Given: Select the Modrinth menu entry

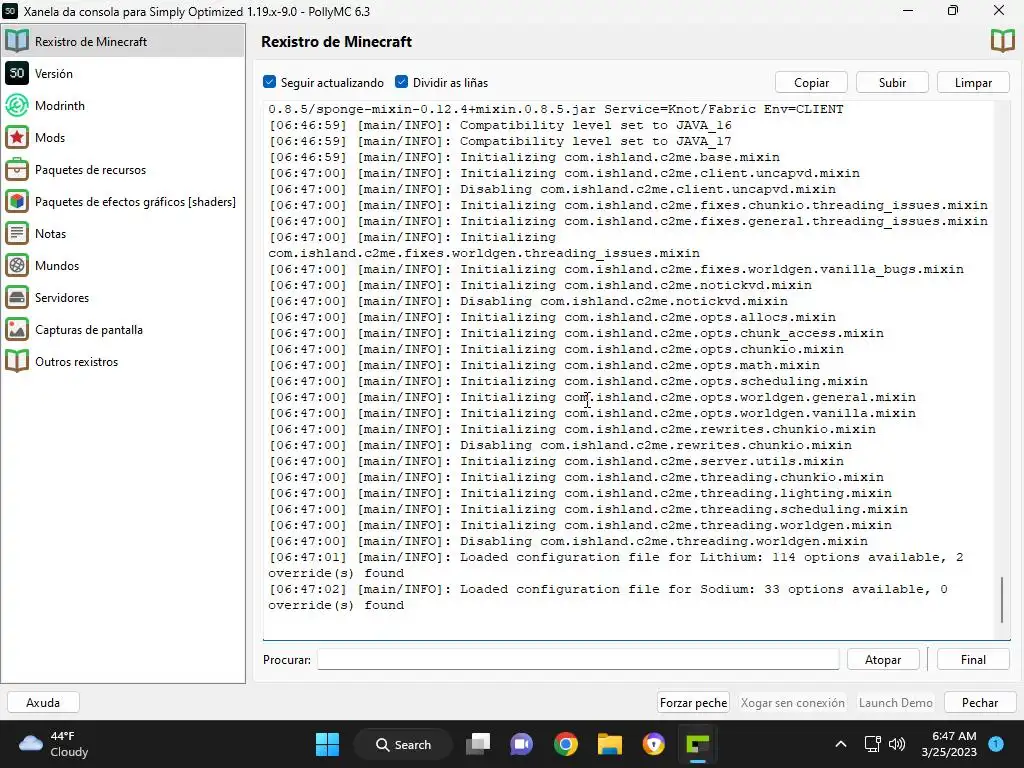Looking at the screenshot, I should tap(123, 105).
